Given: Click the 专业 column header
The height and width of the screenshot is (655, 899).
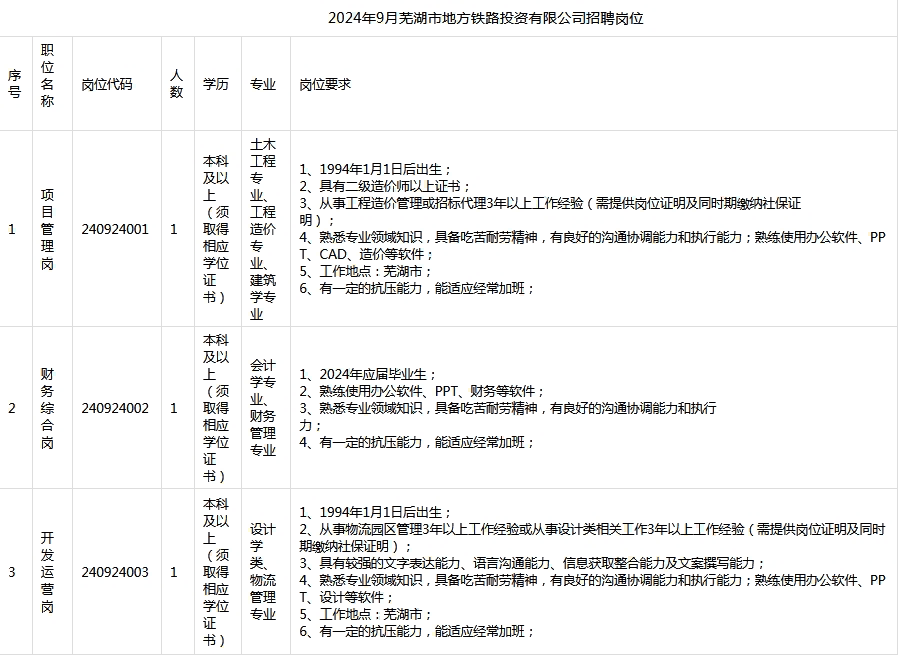Looking at the screenshot, I should 263,85.
